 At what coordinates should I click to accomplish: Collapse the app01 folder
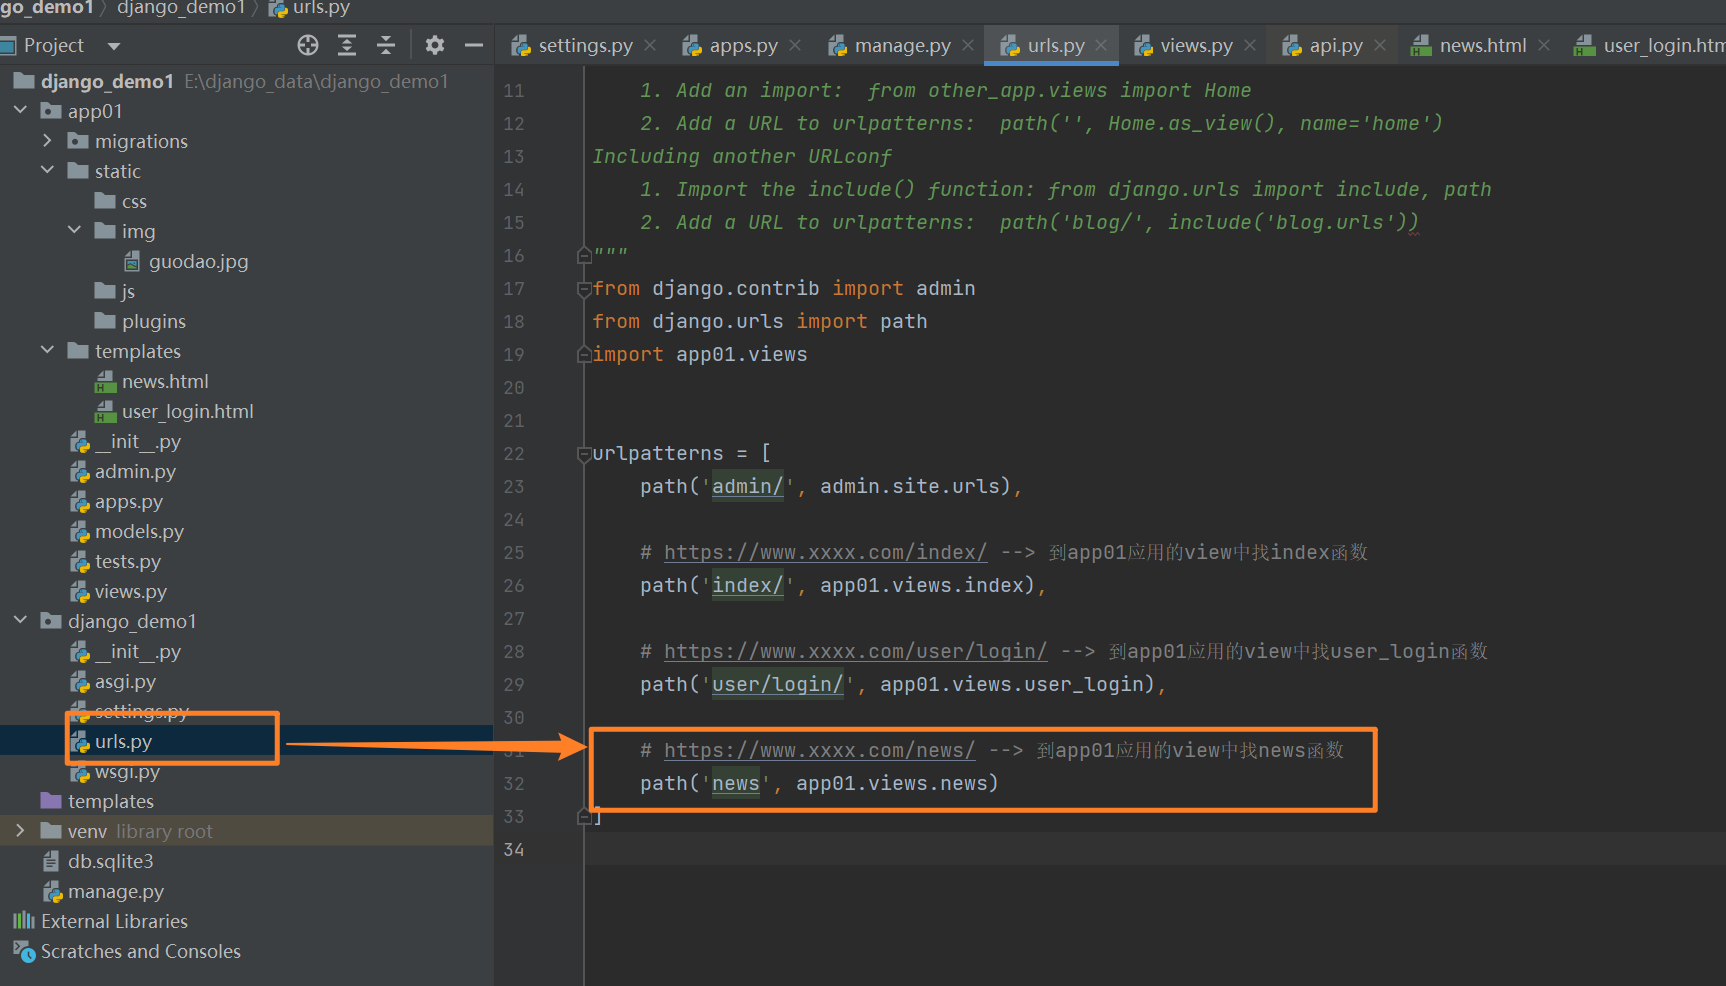20,111
